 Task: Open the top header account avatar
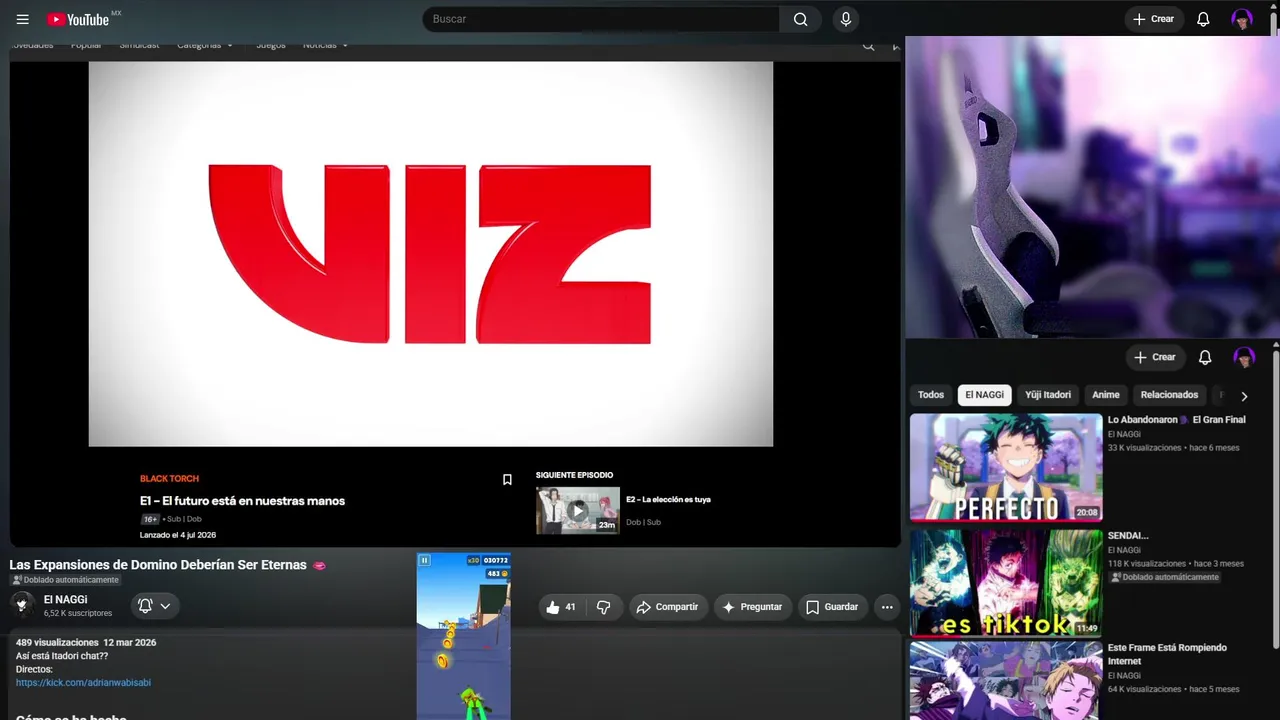1242,19
